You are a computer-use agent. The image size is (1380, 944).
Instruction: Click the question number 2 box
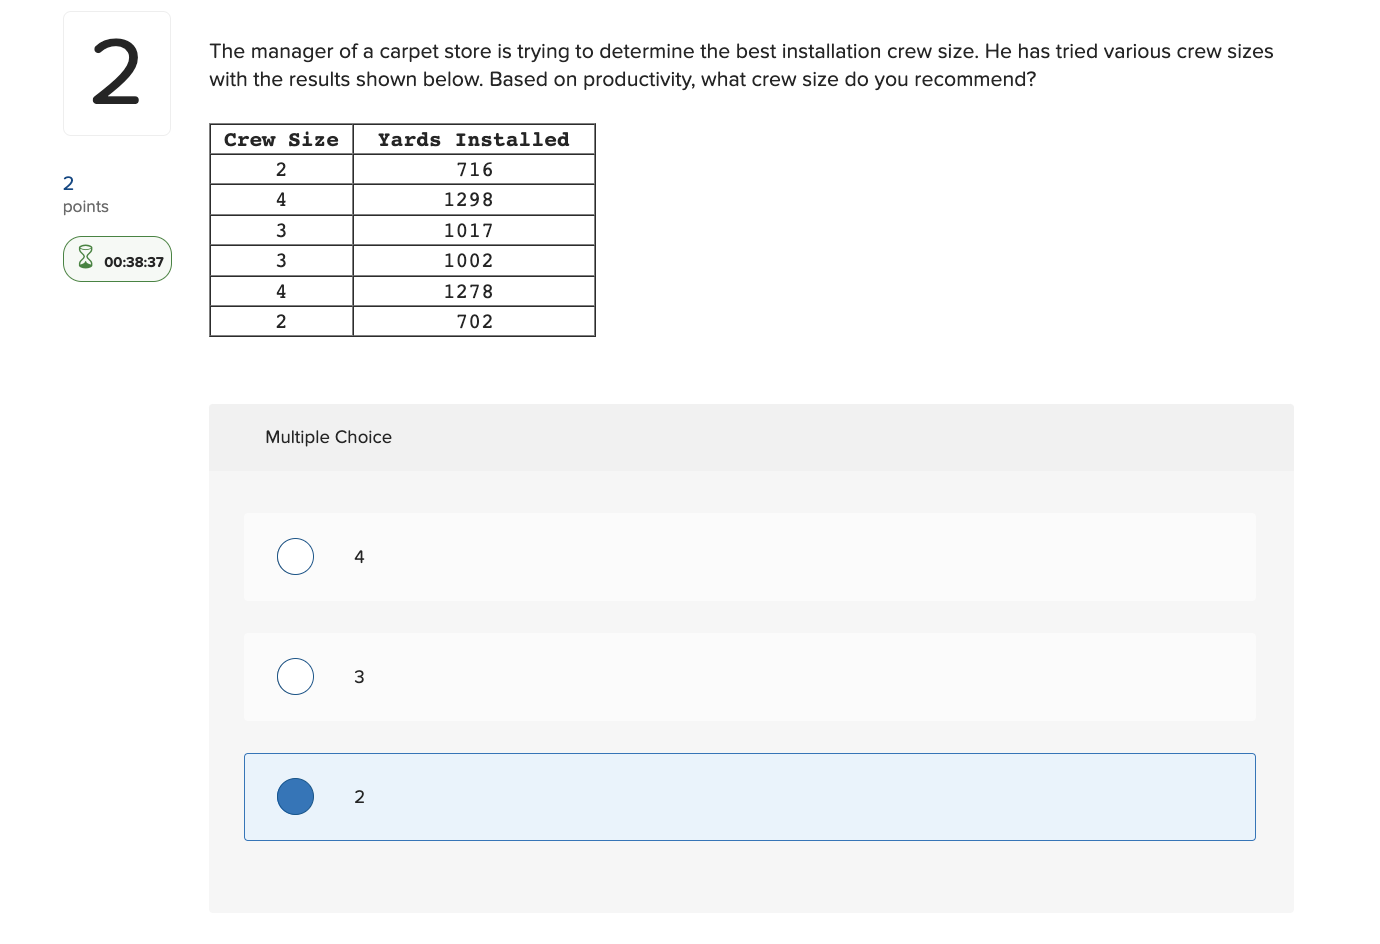click(116, 73)
